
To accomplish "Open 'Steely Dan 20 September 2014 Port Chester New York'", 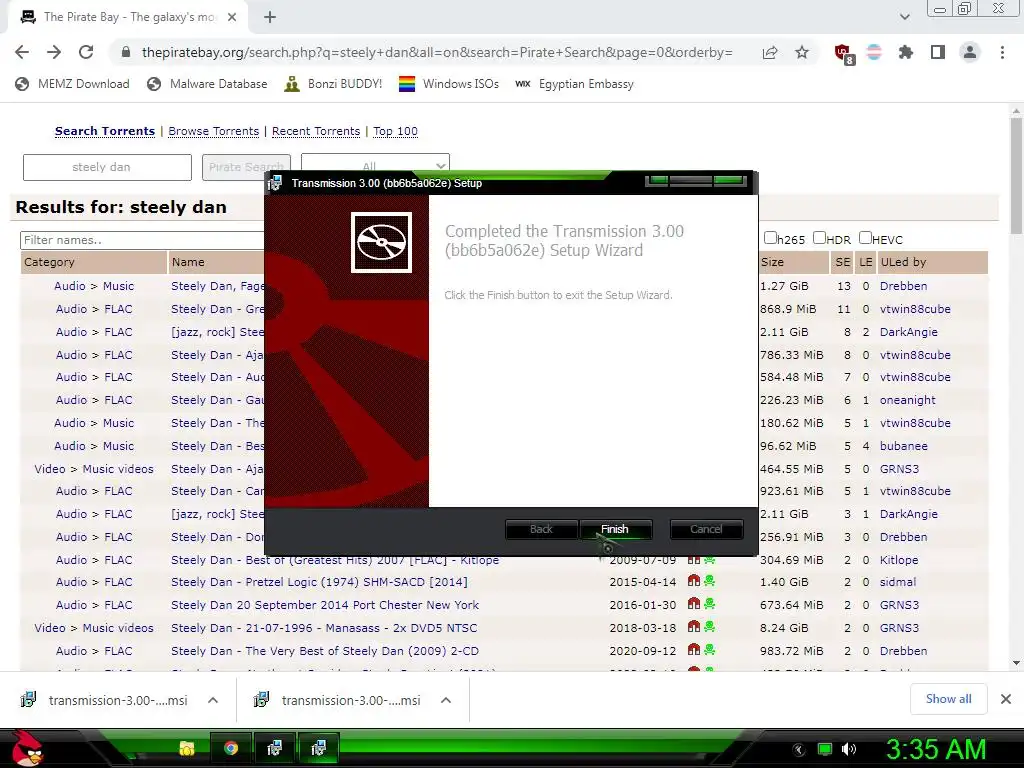I will point(325,605).
